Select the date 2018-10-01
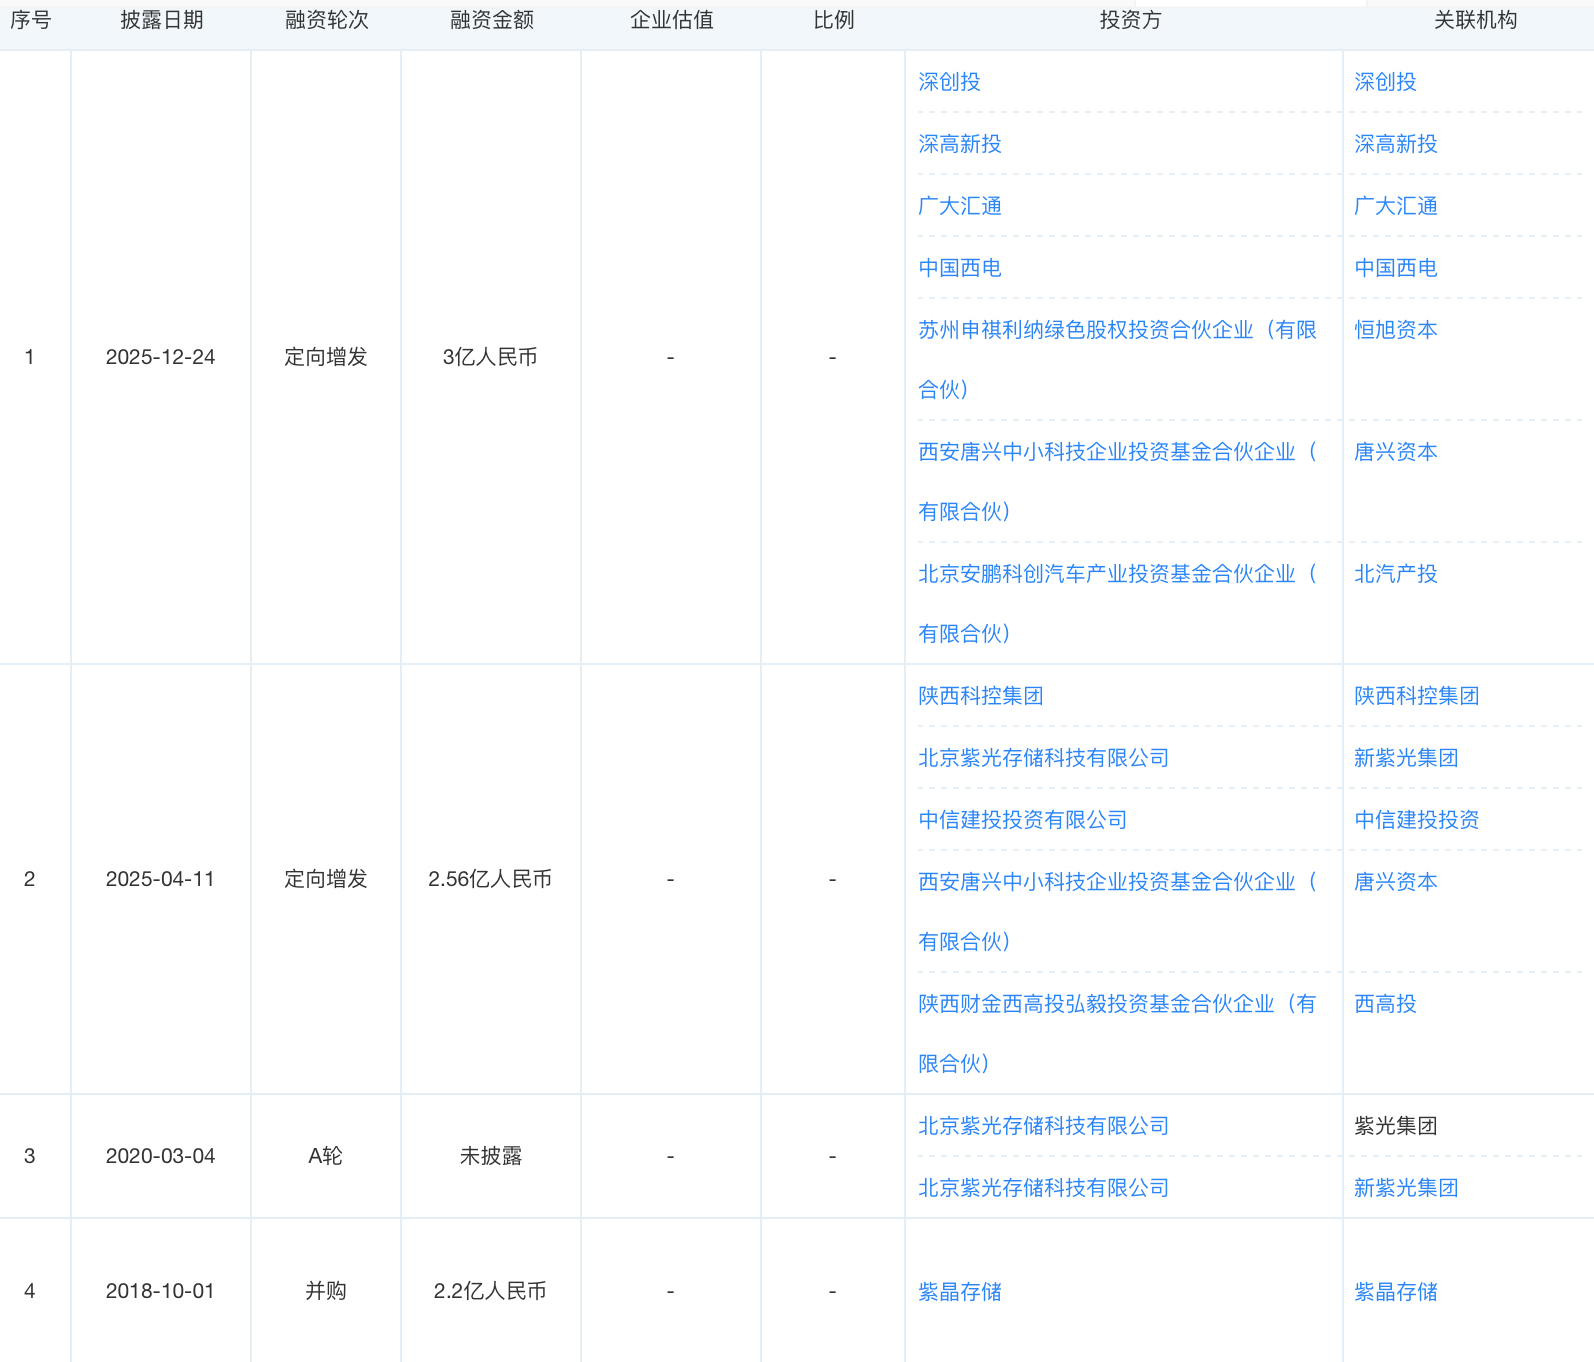Viewport: 1594px width, 1362px height. coord(160,1291)
